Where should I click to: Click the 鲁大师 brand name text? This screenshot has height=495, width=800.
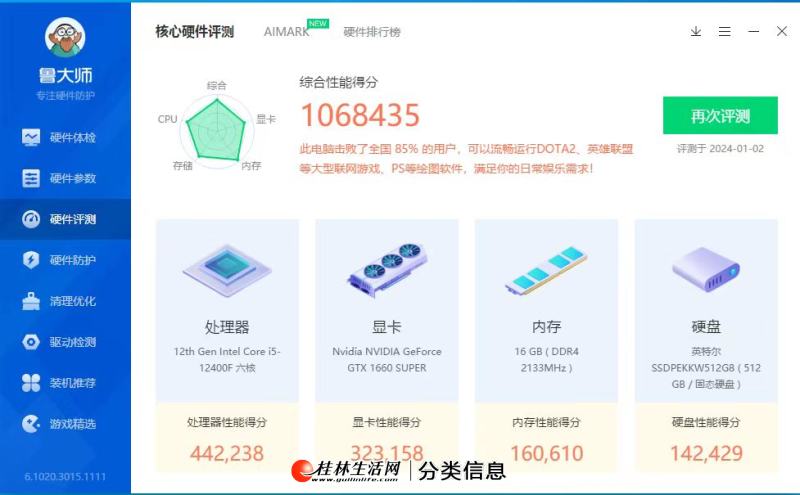(x=65, y=76)
